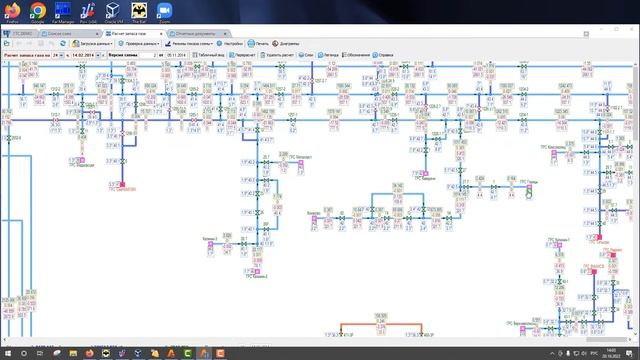
Task: Open Zoom desktop shortcut
Action: click(x=164, y=12)
